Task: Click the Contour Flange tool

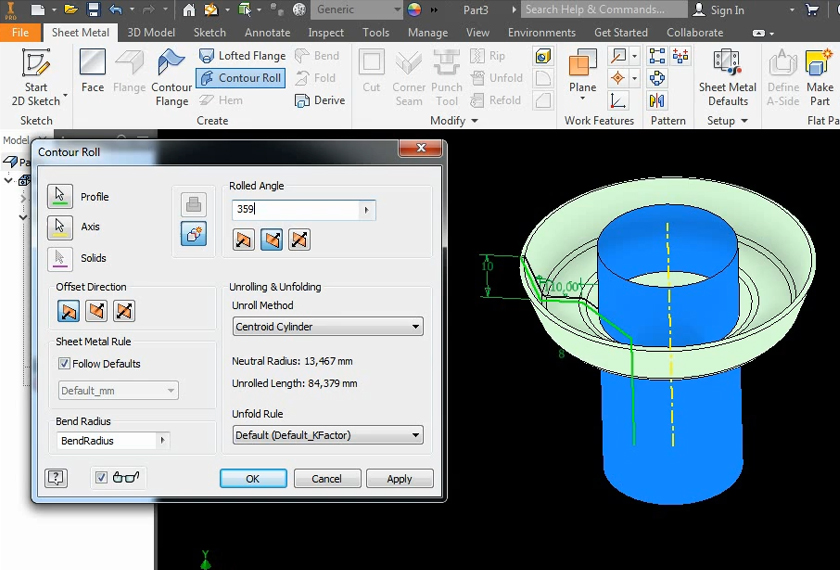Action: [x=172, y=76]
